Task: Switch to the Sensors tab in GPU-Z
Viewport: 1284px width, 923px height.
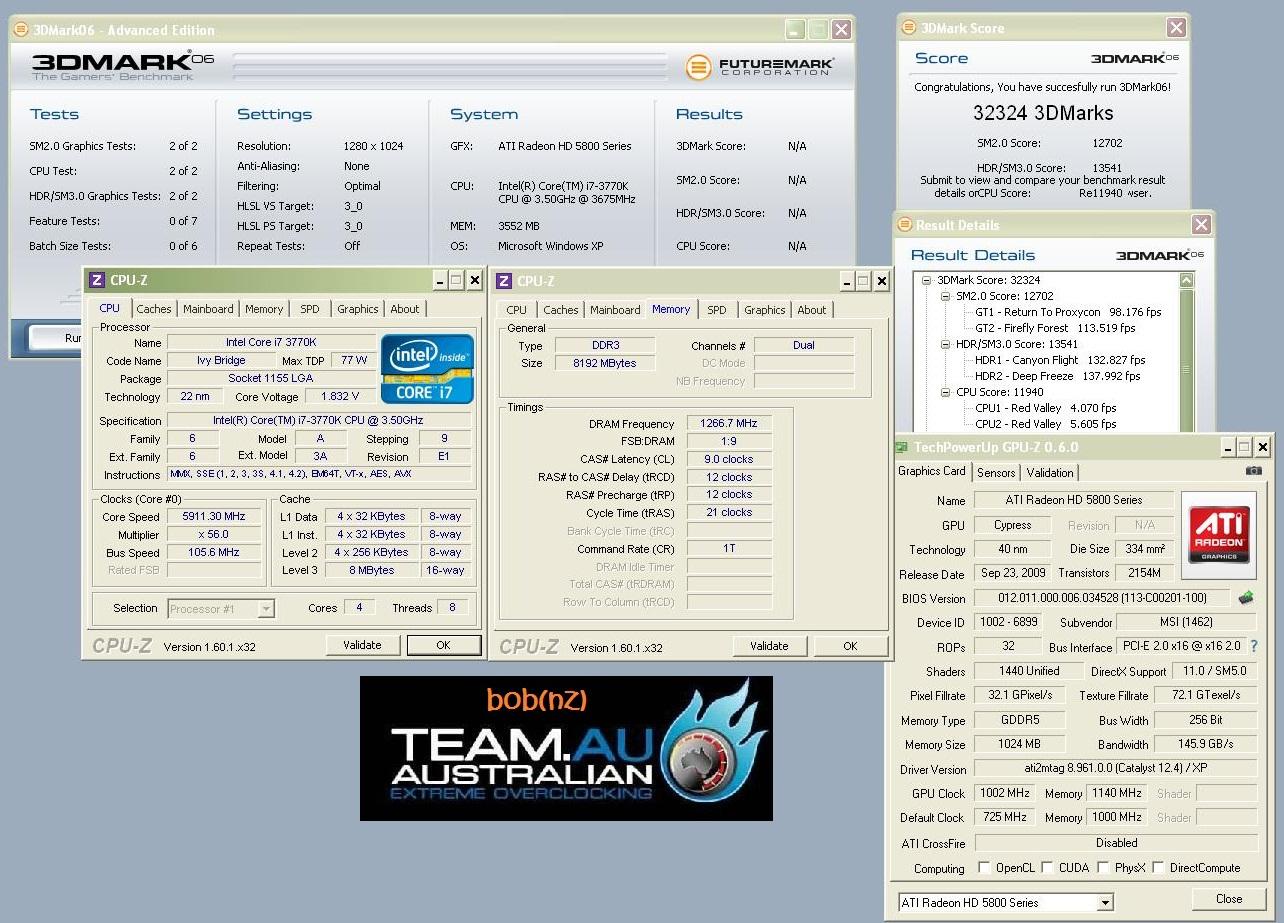Action: [995, 472]
